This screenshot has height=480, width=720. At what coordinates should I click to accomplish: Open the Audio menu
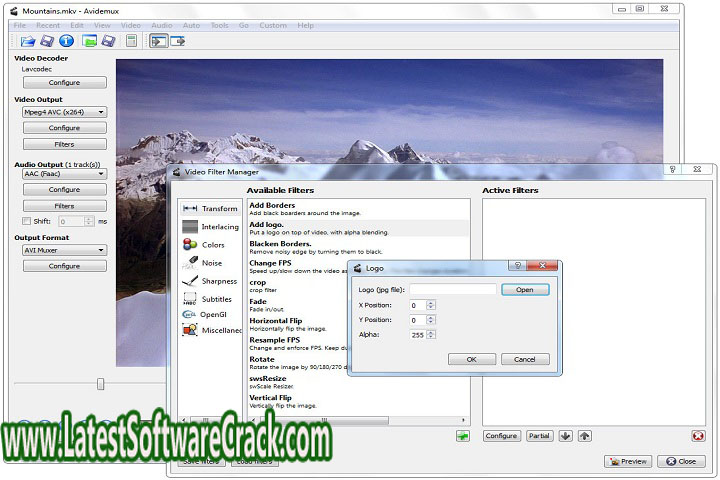(x=162, y=25)
